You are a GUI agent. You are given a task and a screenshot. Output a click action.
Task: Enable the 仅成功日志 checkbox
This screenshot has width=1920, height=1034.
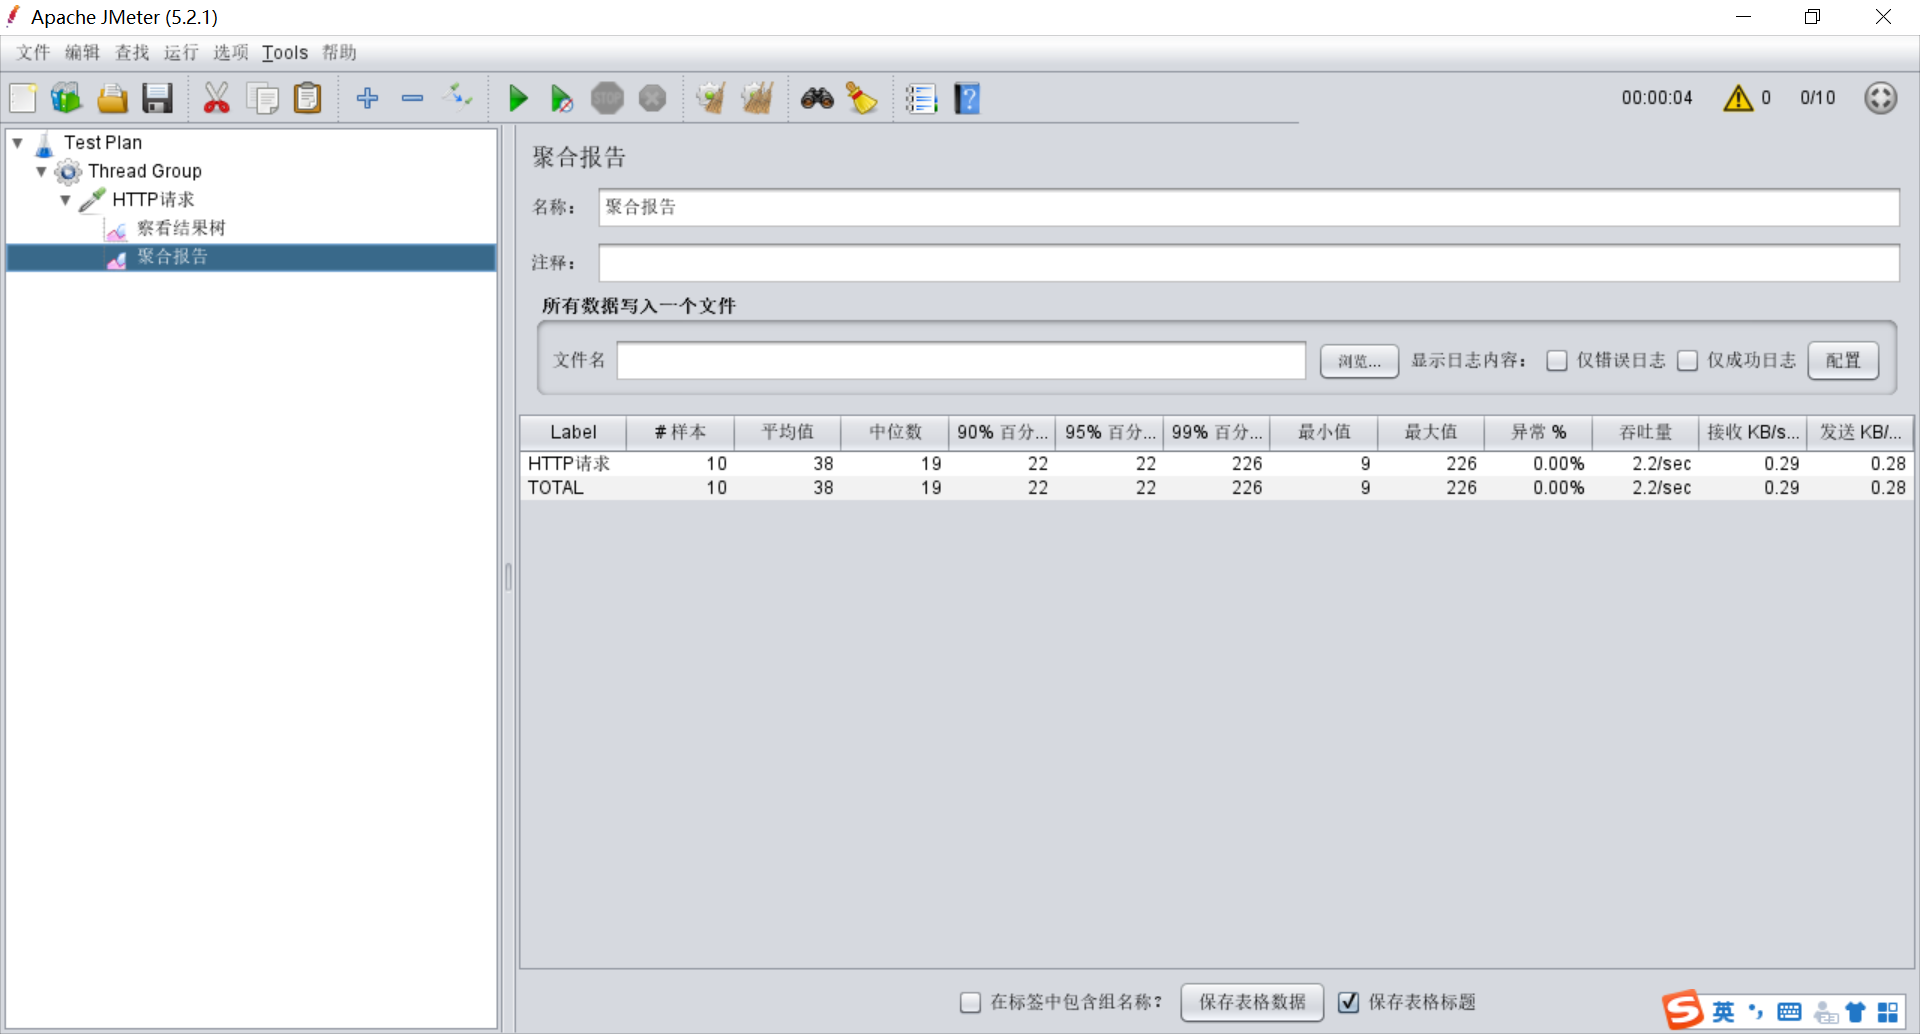tap(1688, 361)
